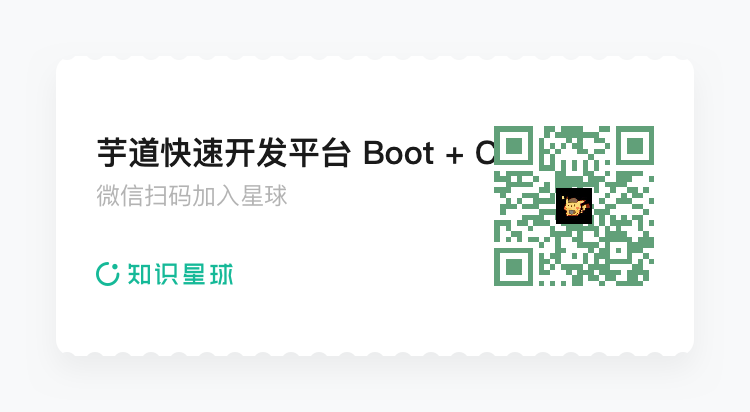750x412 pixels.
Task: Click the 知识星球 circular logo icon
Action: 108,274
